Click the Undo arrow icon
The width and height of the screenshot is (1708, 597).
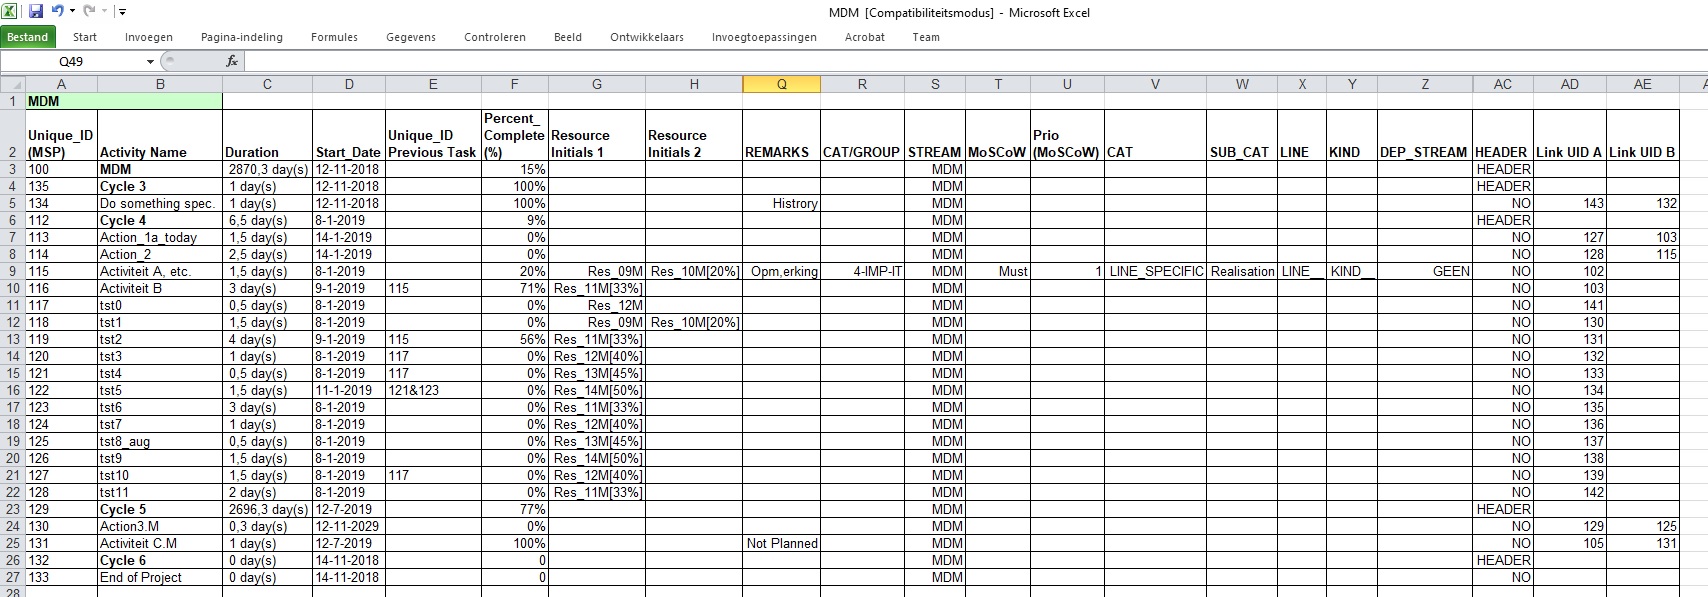[57, 12]
